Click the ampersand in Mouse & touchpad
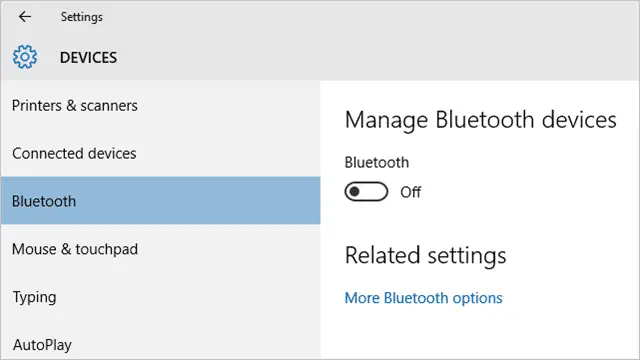640x360 pixels. [x=66, y=249]
